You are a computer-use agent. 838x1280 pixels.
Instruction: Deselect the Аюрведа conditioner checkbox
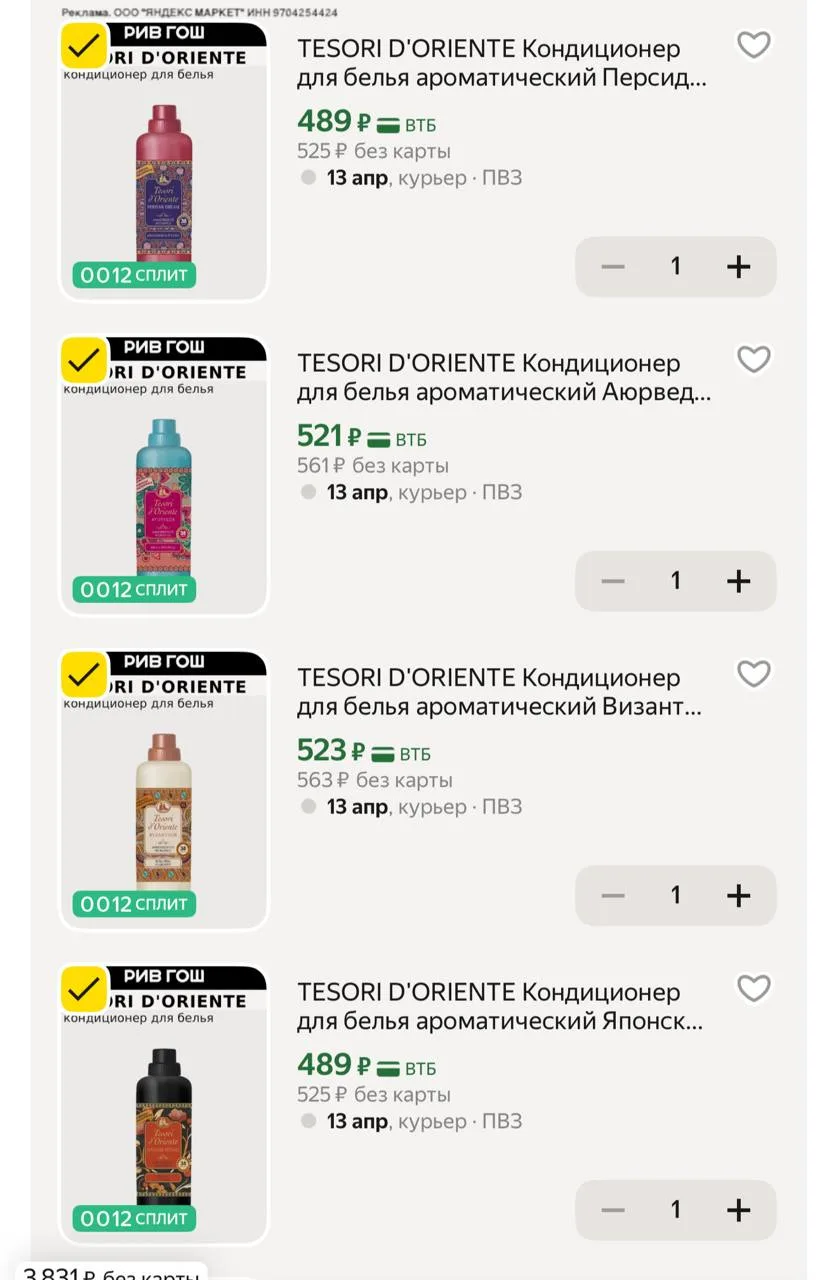coord(85,360)
